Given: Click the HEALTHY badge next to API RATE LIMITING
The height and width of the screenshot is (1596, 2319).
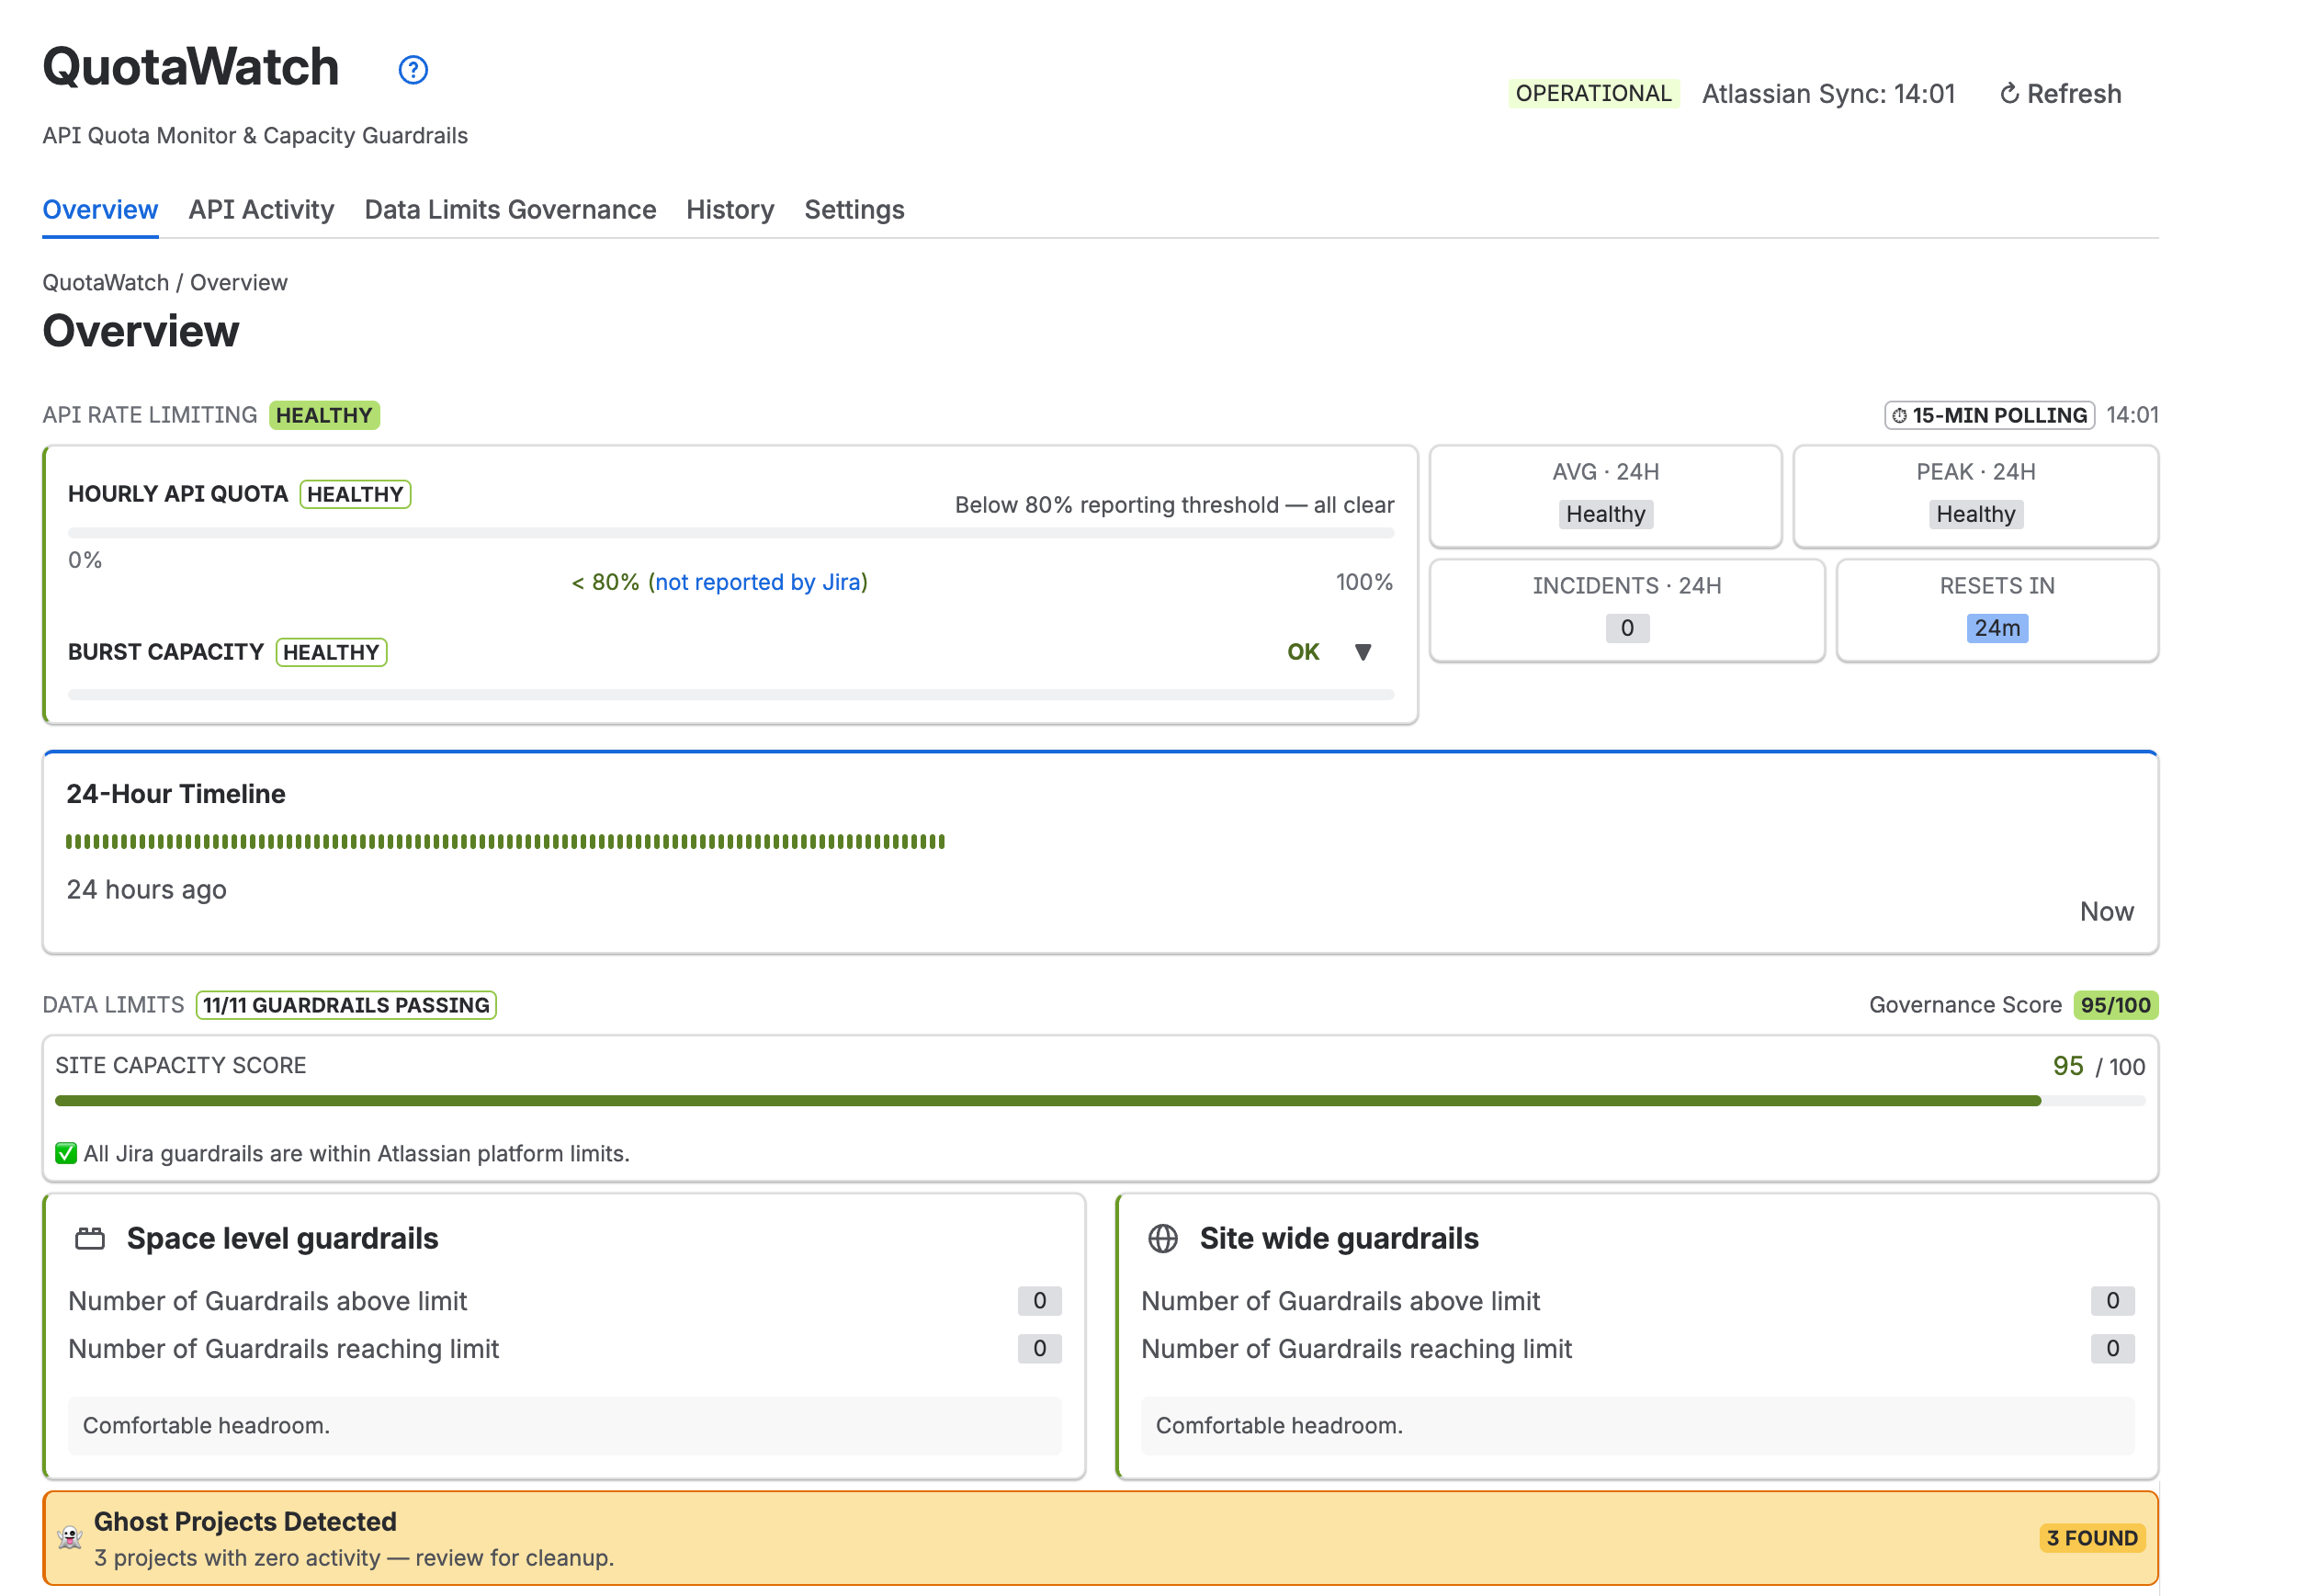Looking at the screenshot, I should 324,416.
